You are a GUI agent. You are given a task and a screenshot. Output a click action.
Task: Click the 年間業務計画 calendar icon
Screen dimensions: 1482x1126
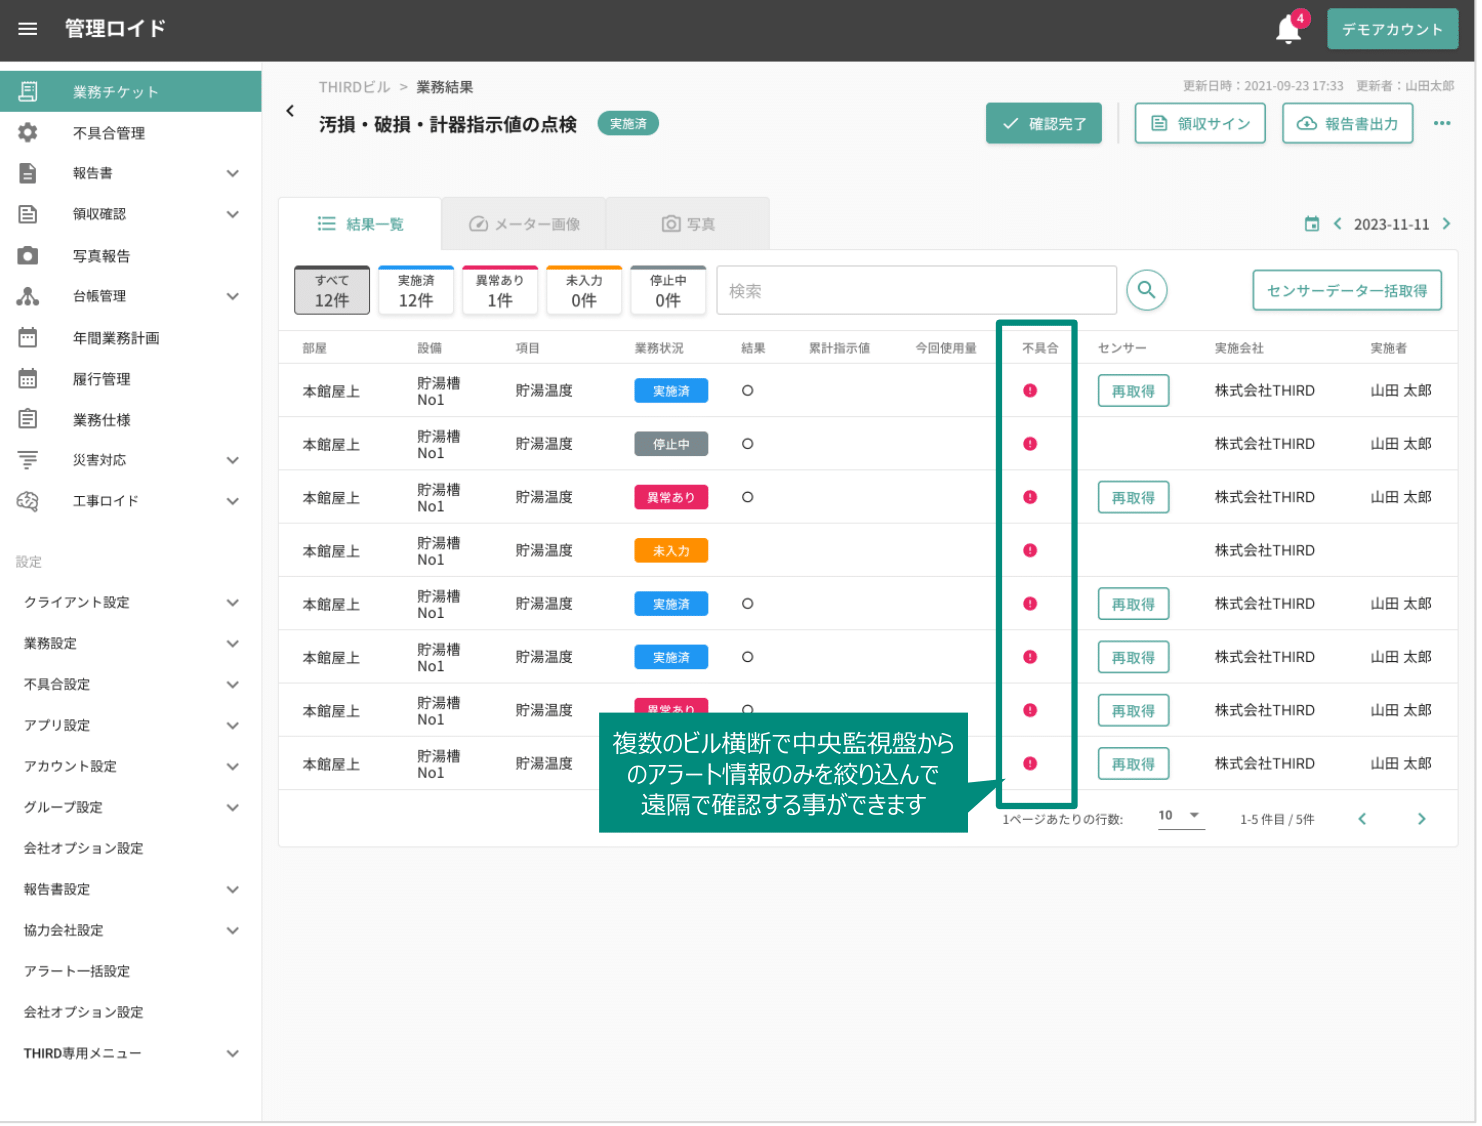coord(28,338)
